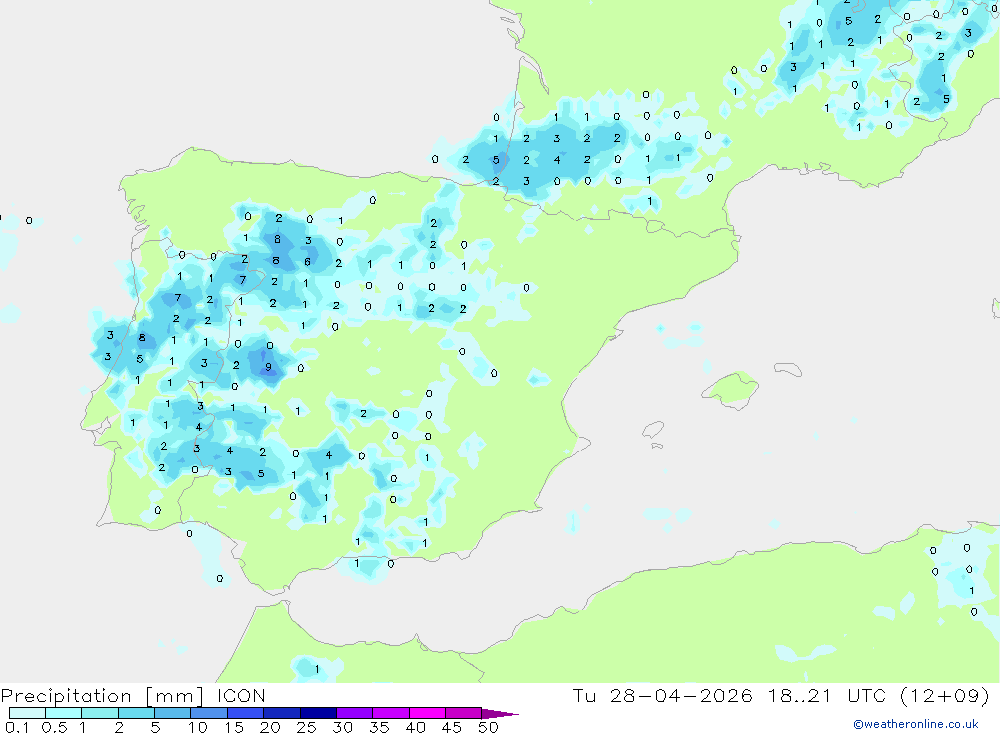This screenshot has width=1000, height=733.
Task: Pick the 20–25 mm legend color swatch
Action: point(282,713)
